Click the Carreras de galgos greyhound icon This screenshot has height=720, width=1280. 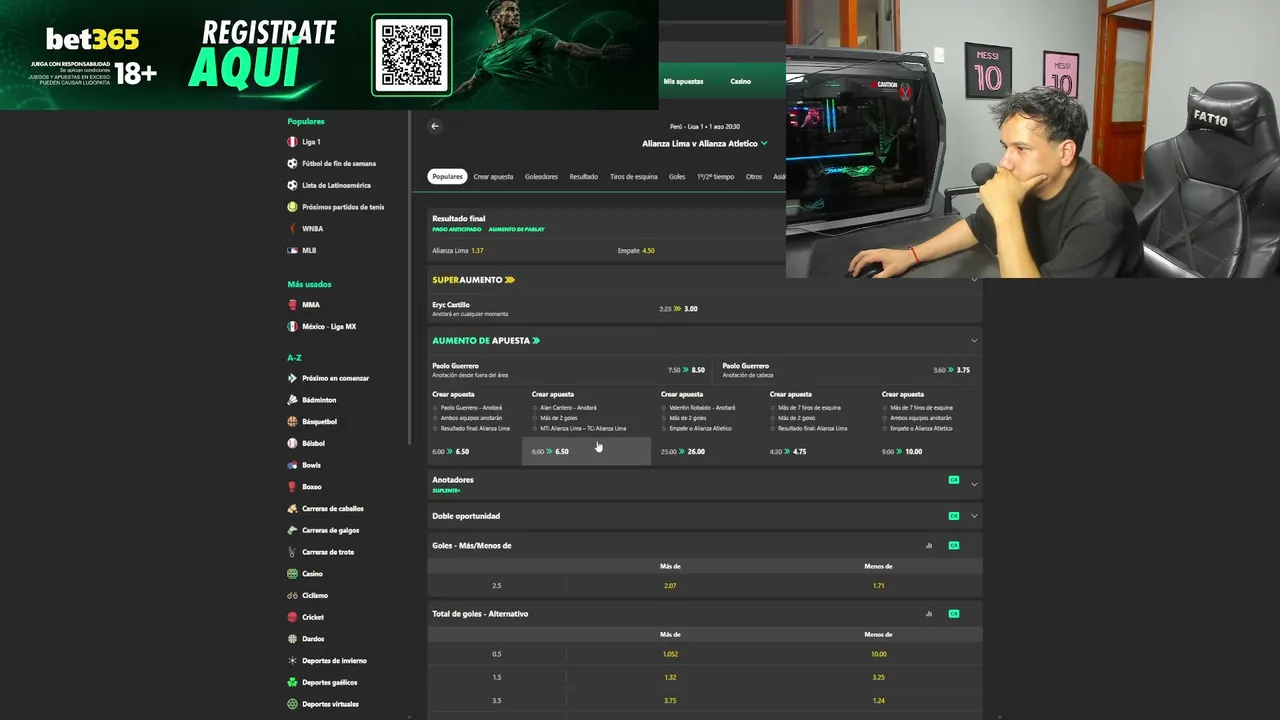[292, 530]
